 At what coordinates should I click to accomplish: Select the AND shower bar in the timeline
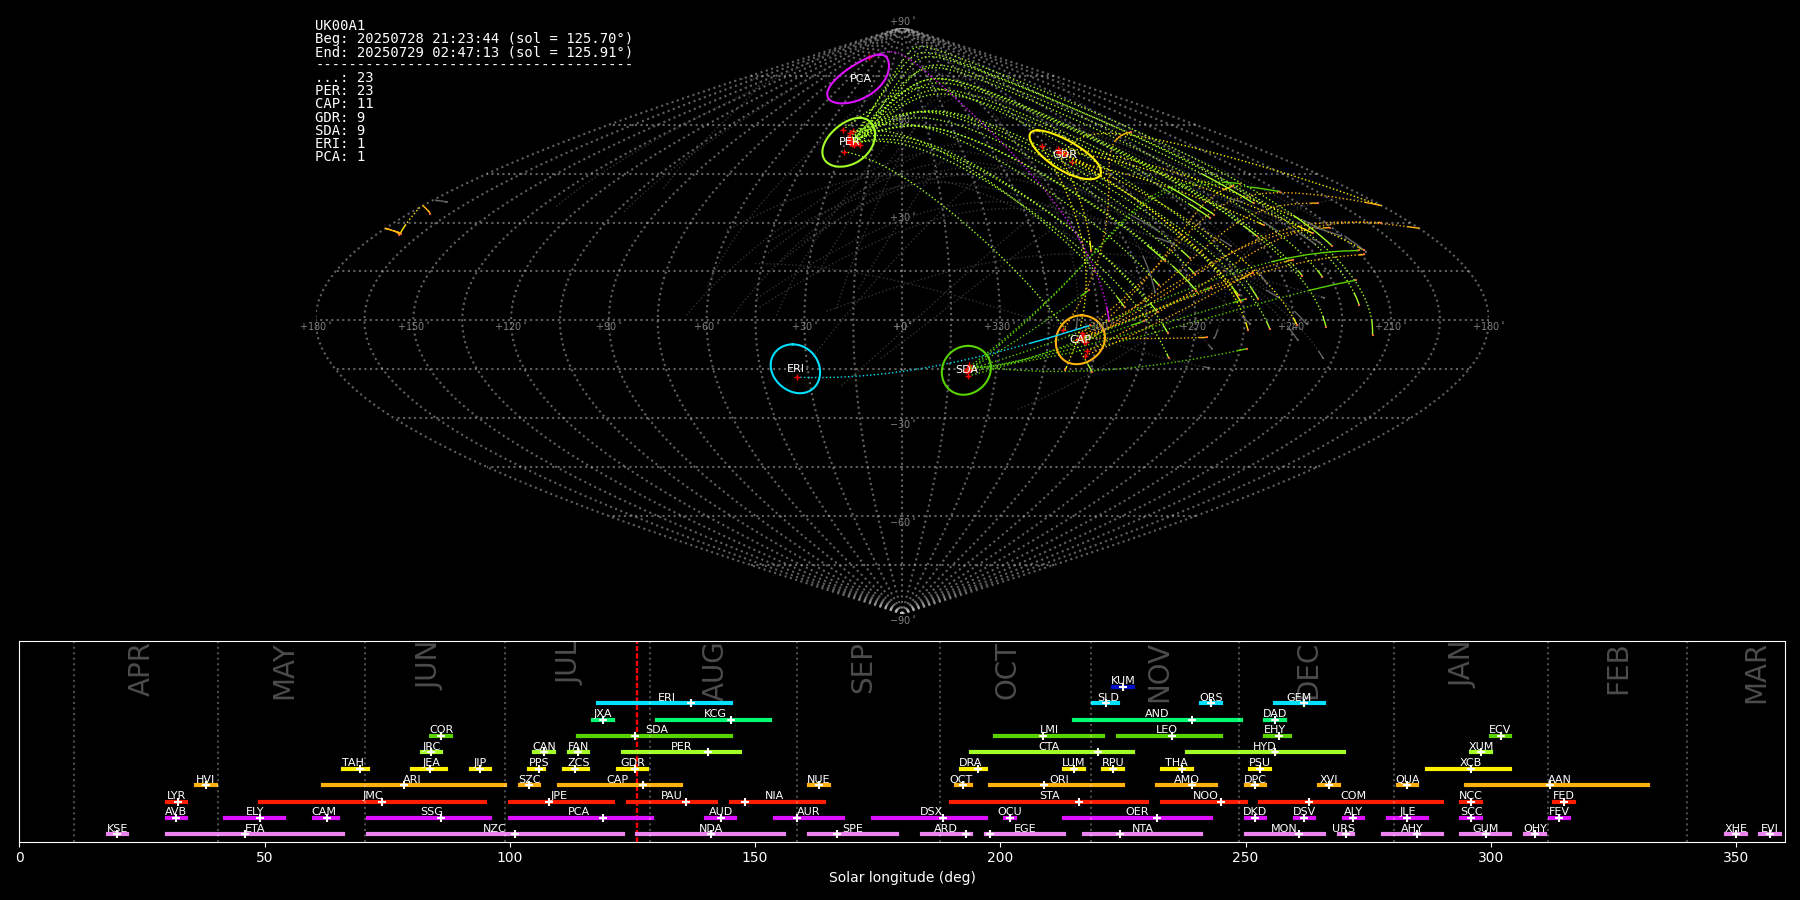pos(1157,720)
